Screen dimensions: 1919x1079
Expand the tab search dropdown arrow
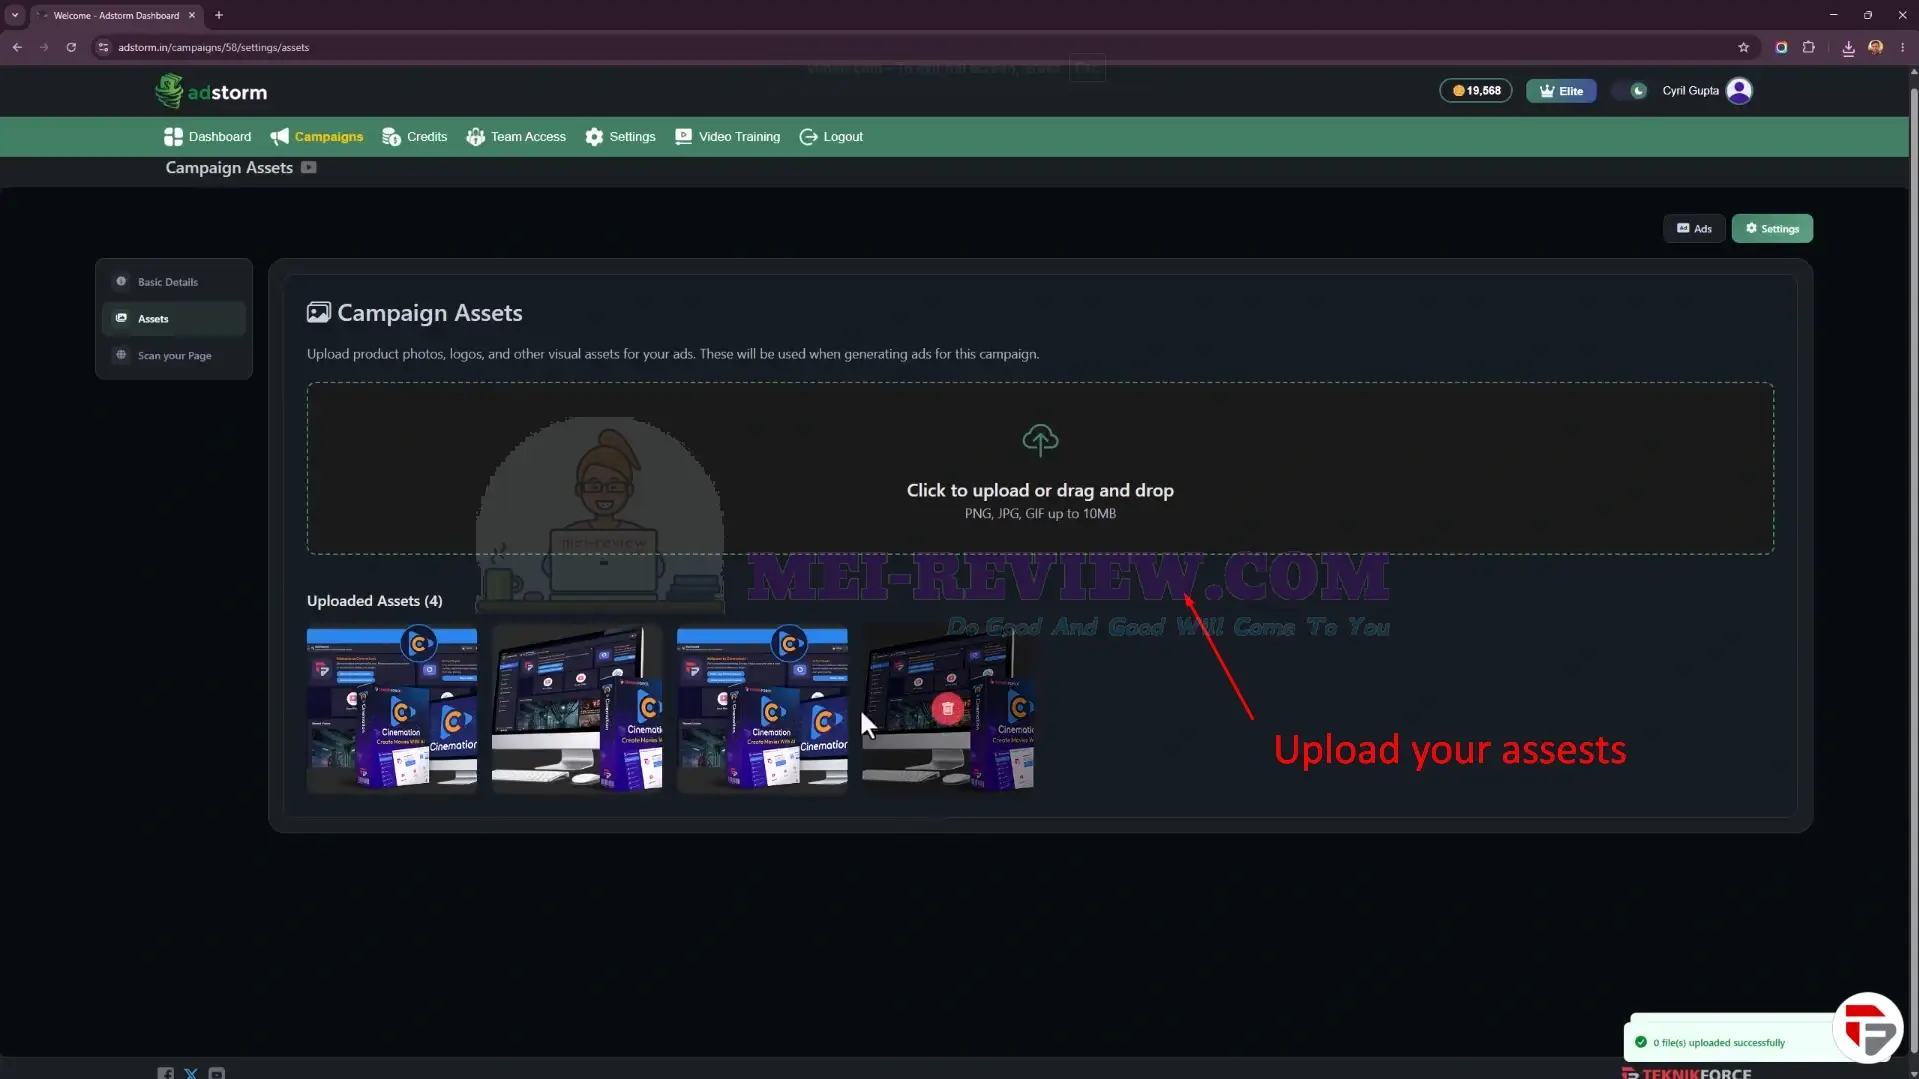pyautogui.click(x=15, y=15)
